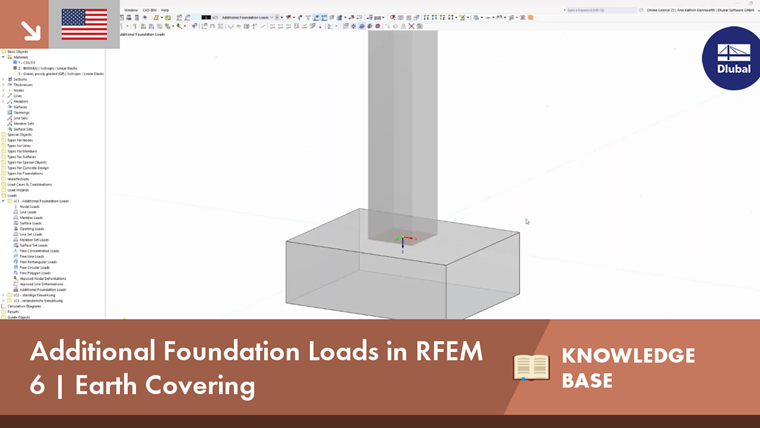The width and height of the screenshot is (760, 428).
Task: Click the Knowledge Base book icon
Action: pos(531,367)
